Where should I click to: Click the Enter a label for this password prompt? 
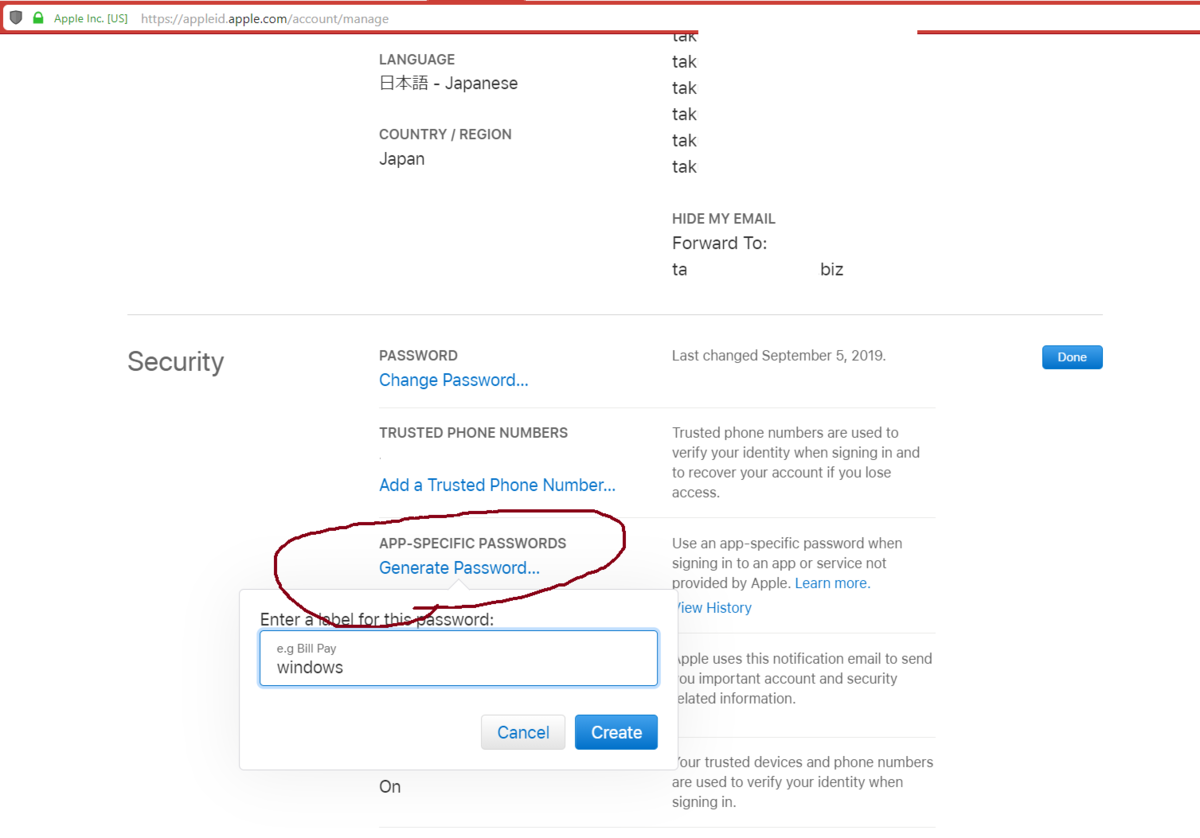377,620
